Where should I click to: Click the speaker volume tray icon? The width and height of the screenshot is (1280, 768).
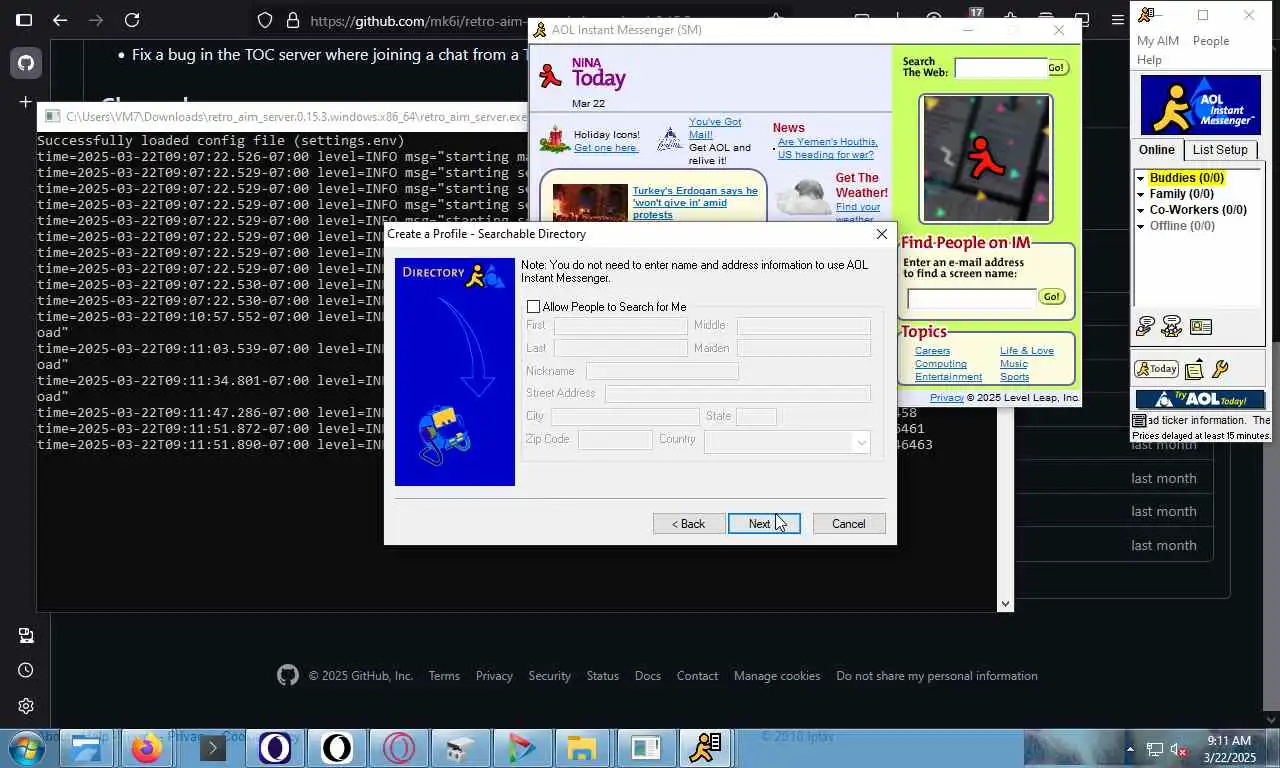pyautogui.click(x=1180, y=750)
